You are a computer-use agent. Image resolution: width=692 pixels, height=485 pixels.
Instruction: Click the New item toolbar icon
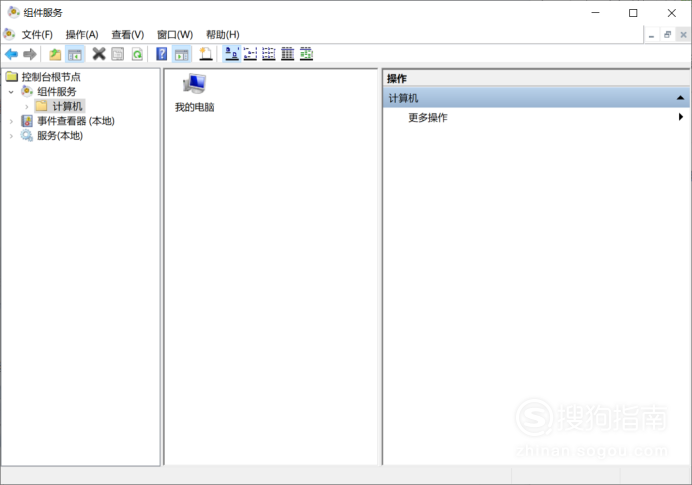click(206, 54)
